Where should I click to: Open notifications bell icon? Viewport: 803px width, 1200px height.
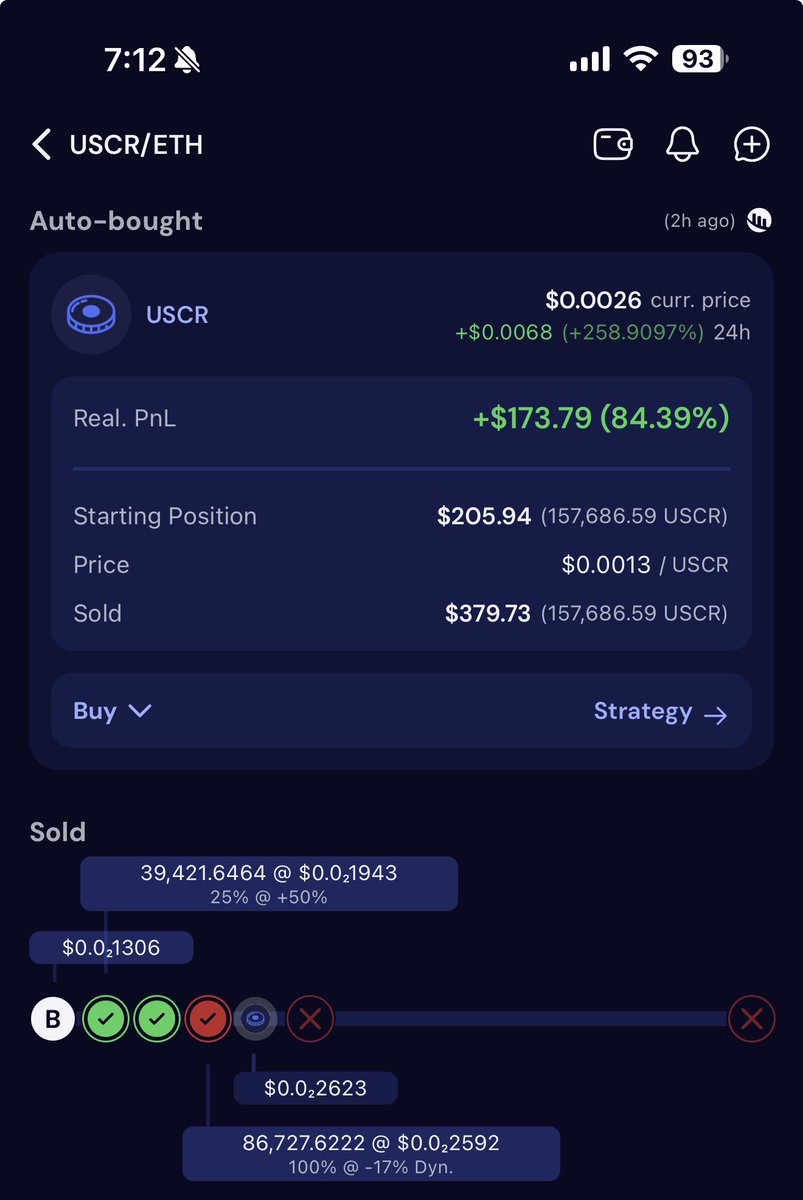(x=682, y=145)
